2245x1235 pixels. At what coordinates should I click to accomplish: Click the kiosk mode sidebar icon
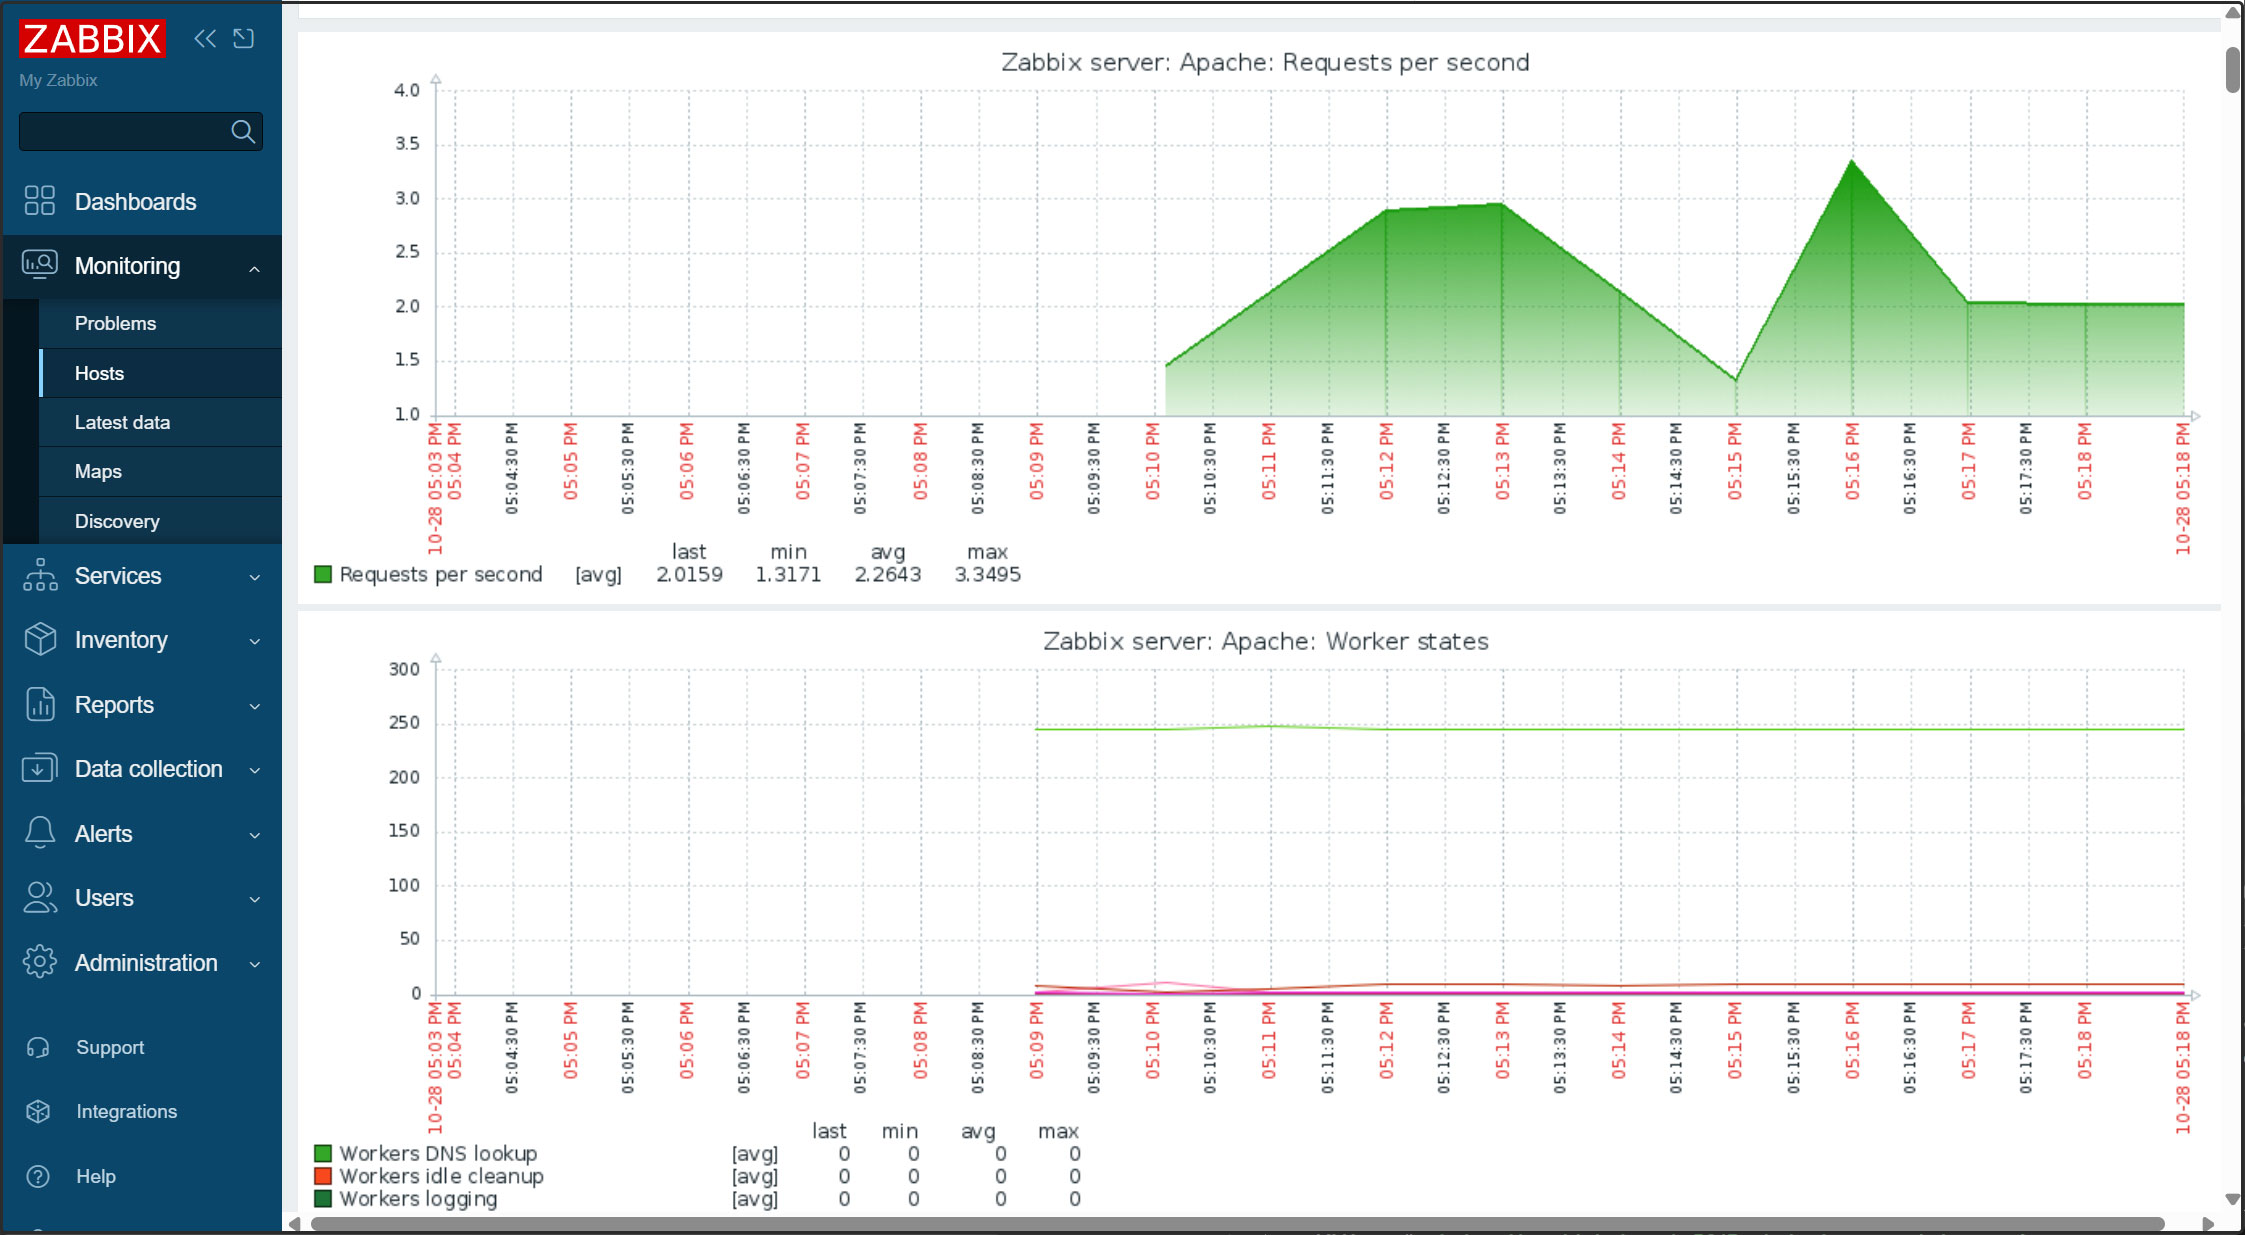(x=244, y=39)
